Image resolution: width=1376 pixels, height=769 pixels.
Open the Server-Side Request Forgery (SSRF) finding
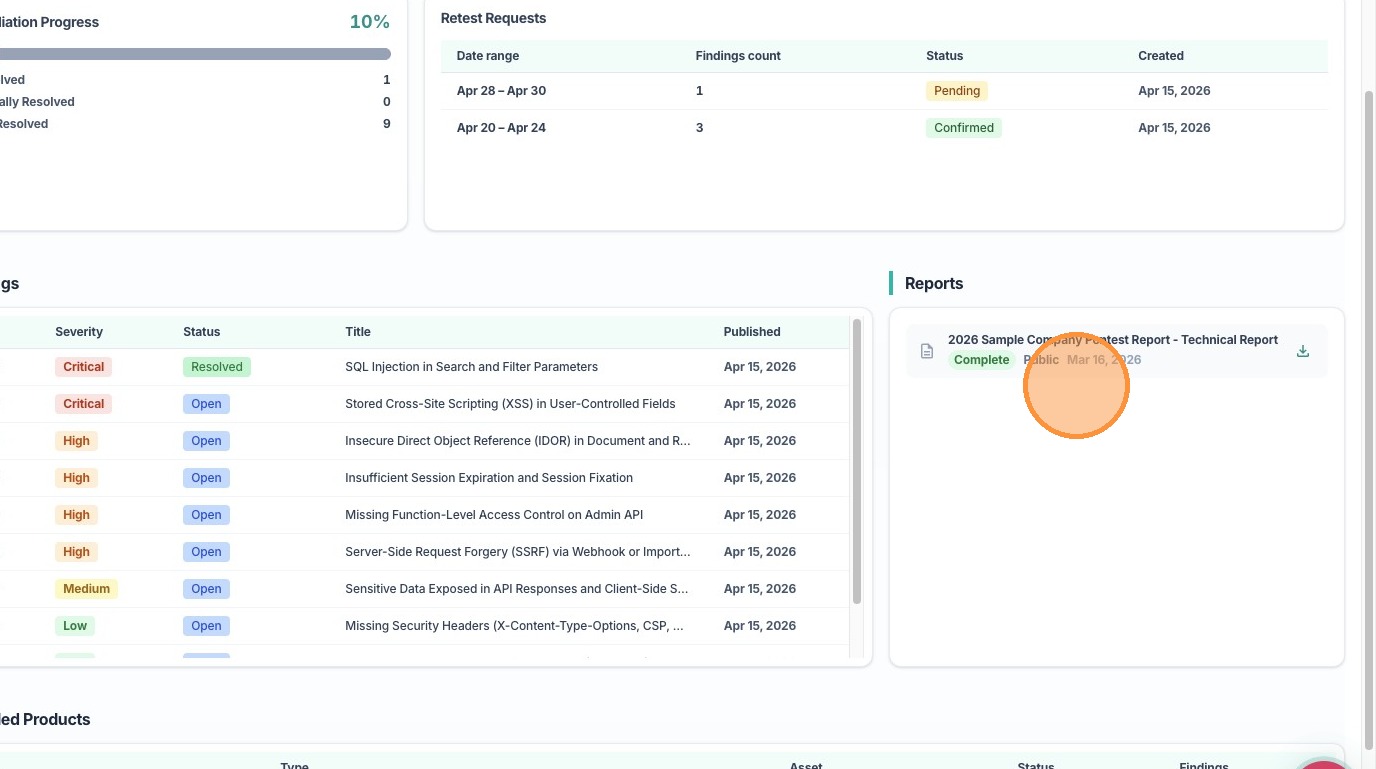pos(518,552)
